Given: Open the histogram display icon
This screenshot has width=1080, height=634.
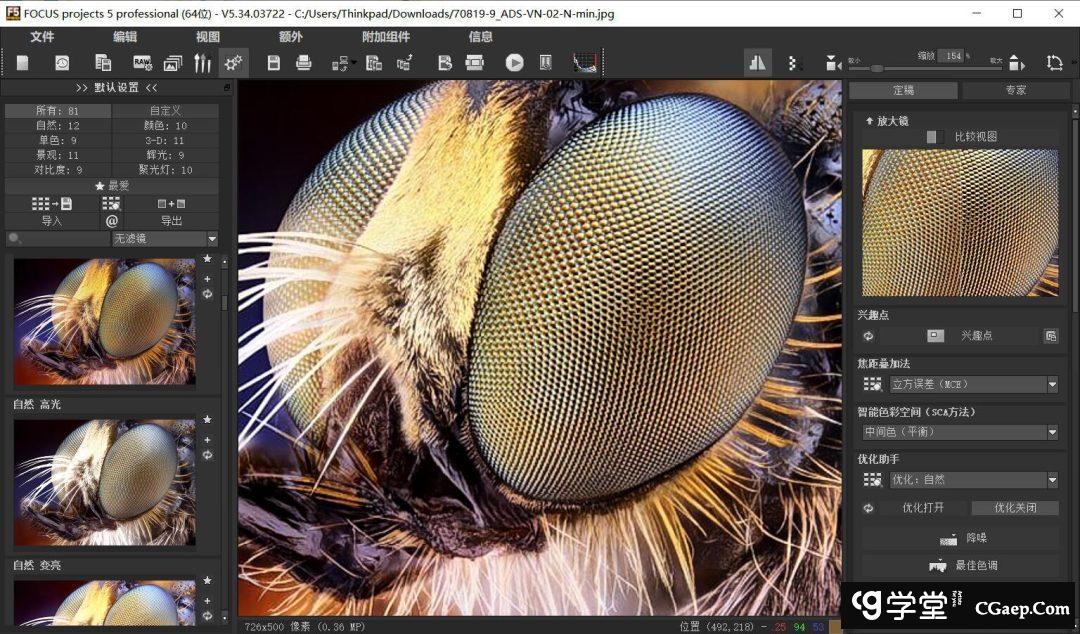Looking at the screenshot, I should pos(586,63).
